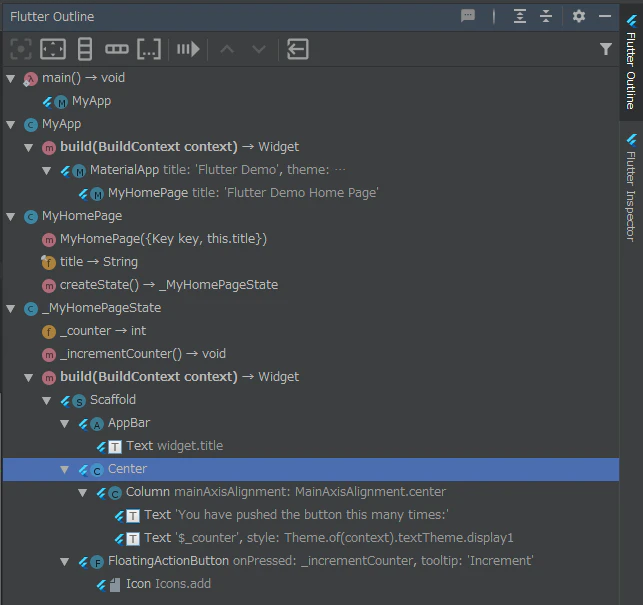
Task: Click the Scaffold label text
Action: pyautogui.click(x=113, y=400)
